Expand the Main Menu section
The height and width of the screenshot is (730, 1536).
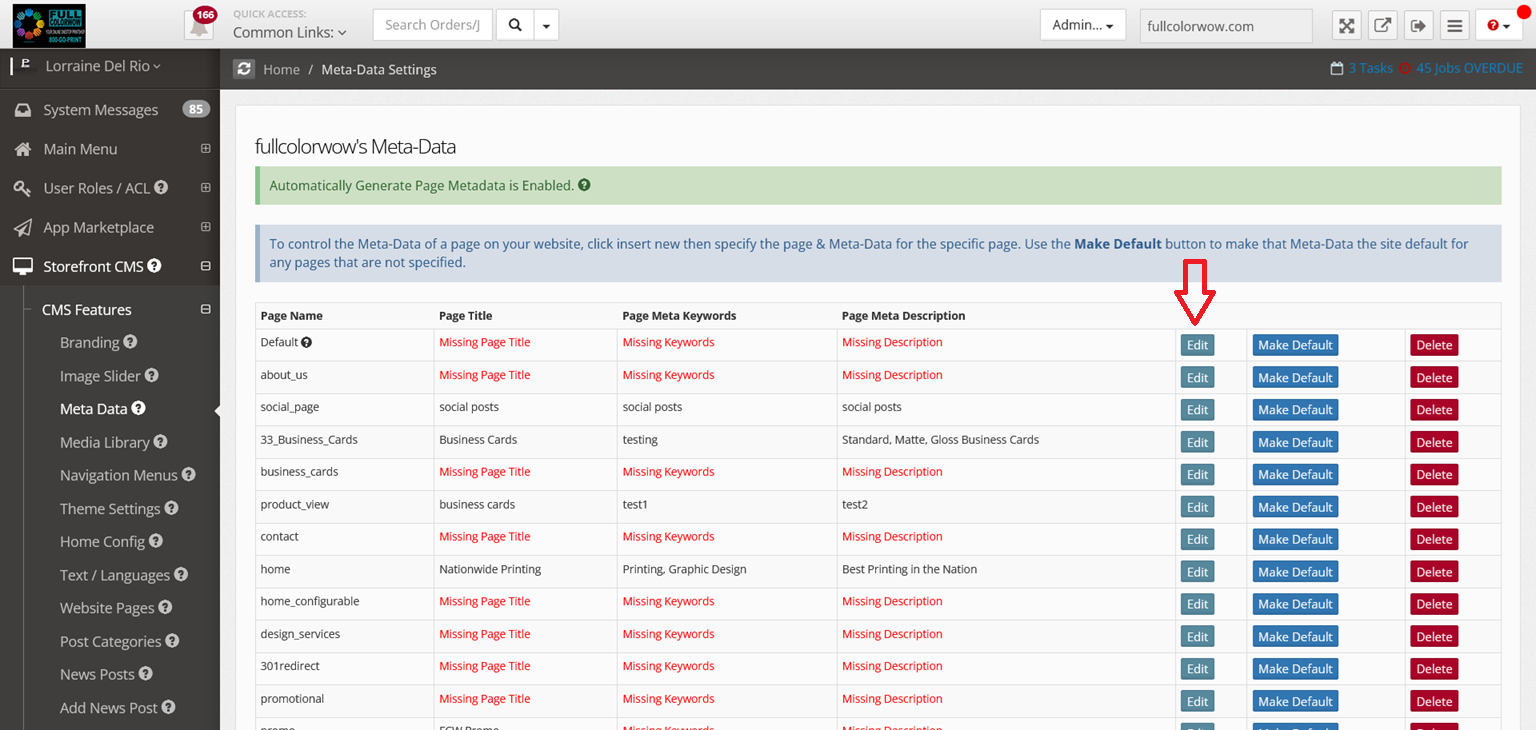[x=205, y=149]
